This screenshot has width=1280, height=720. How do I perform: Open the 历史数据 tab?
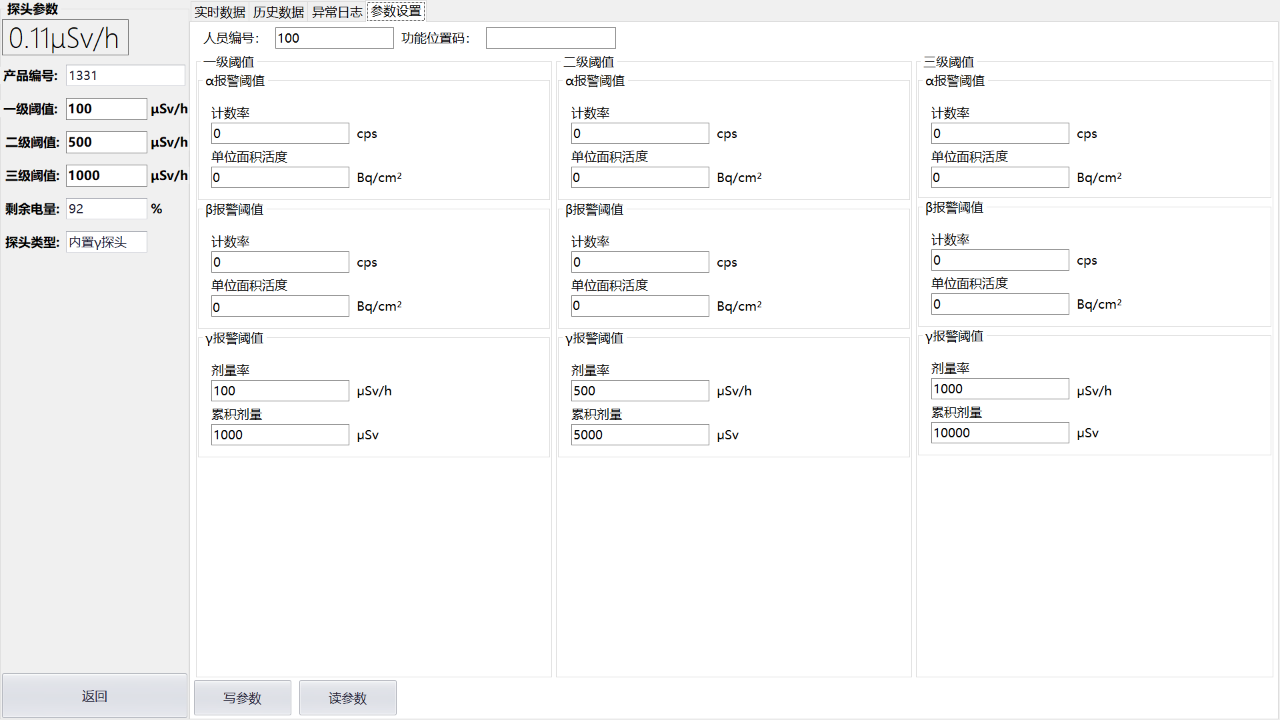pos(278,12)
